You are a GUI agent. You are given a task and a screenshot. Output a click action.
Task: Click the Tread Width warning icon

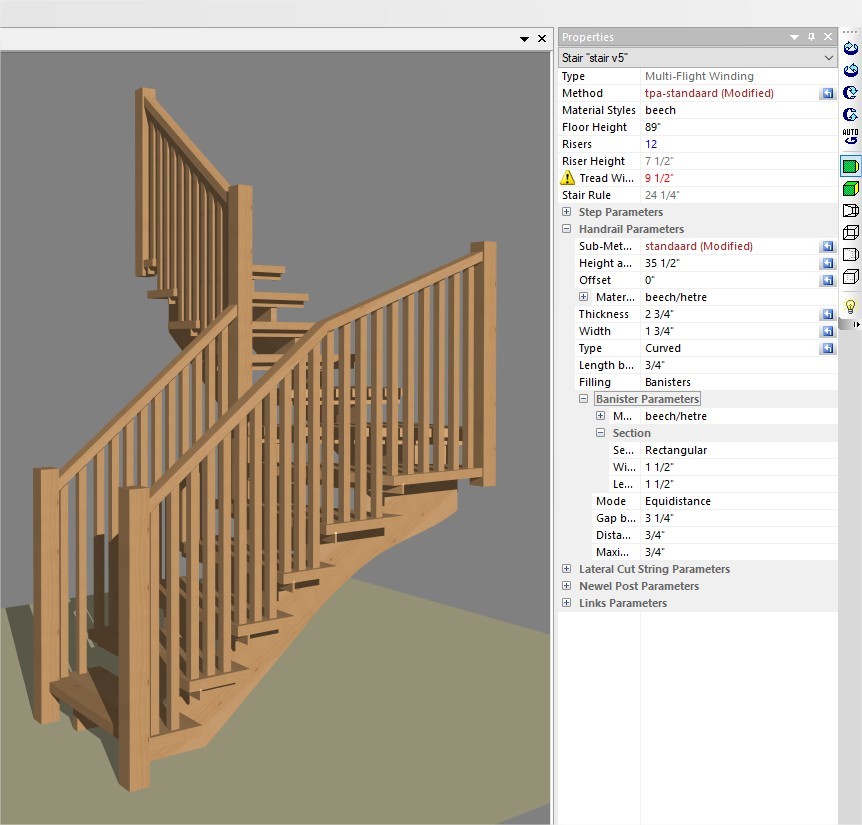click(x=567, y=178)
